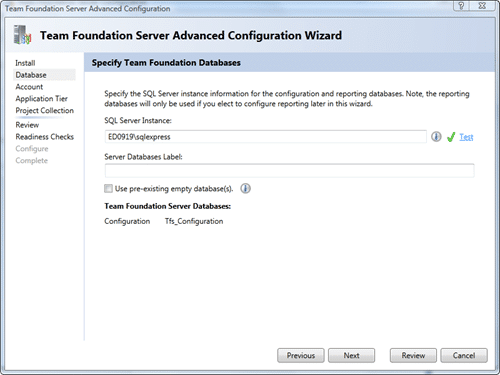
Task: Enable Use pre-existing empty database(s) checkbox
Action: coord(108,189)
